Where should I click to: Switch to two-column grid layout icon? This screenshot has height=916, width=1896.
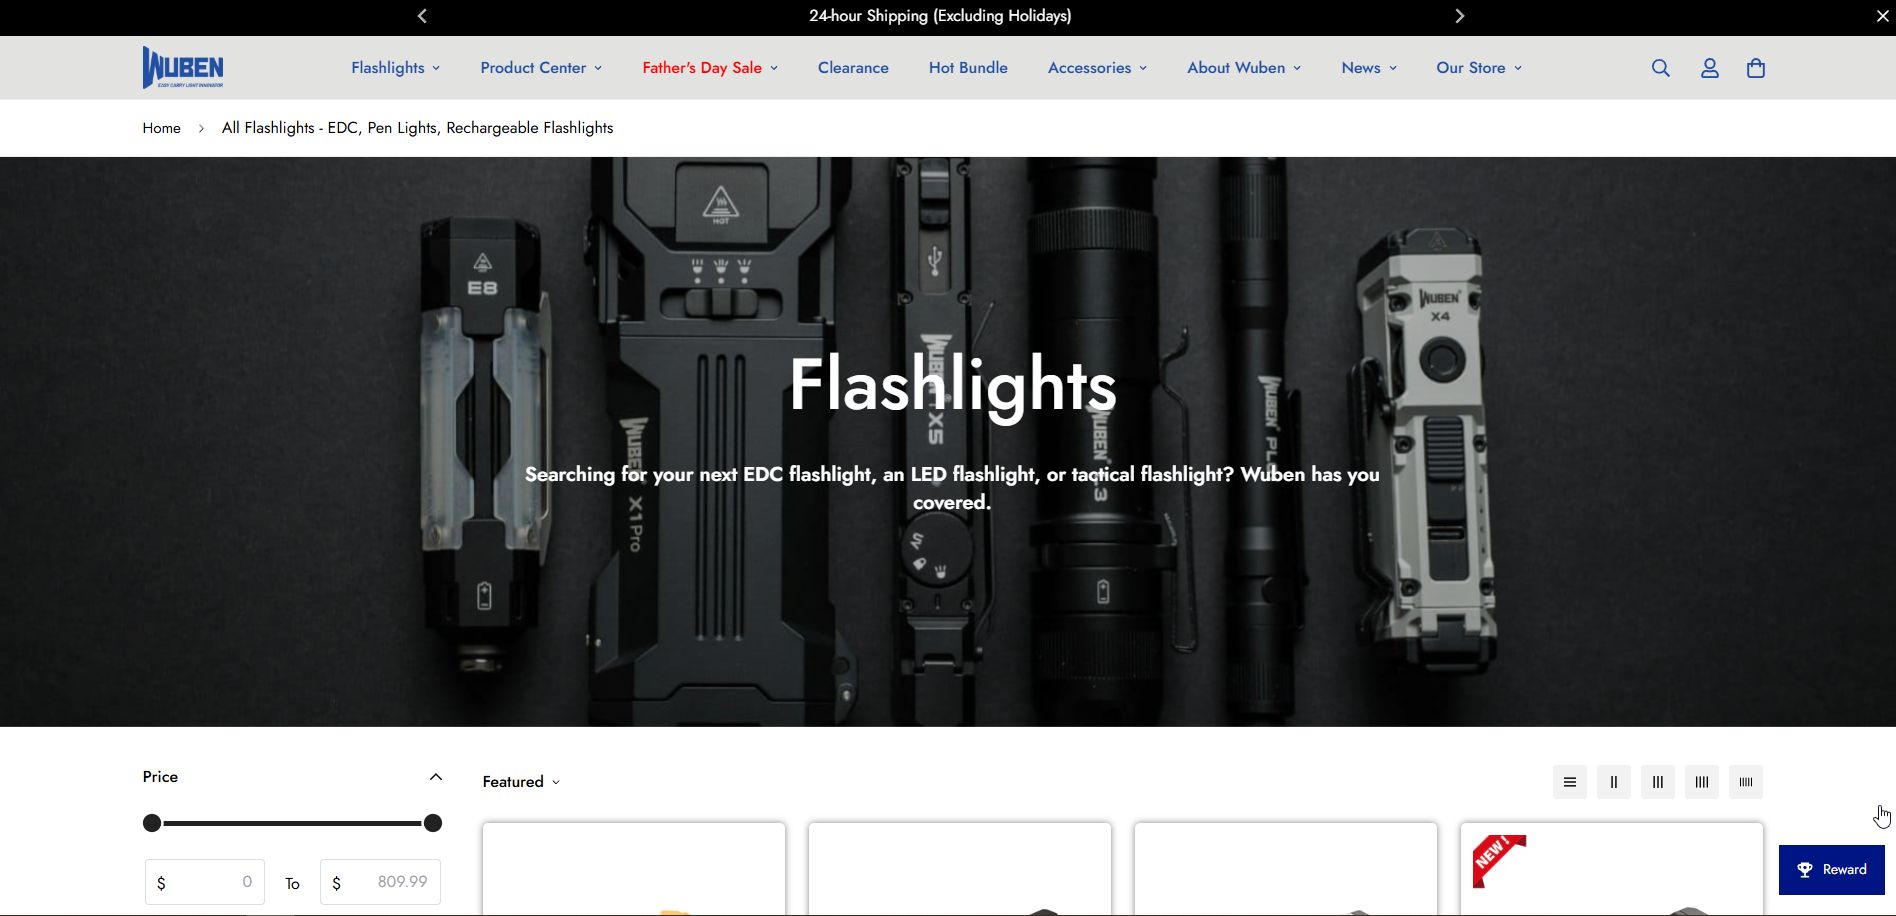(x=1614, y=782)
